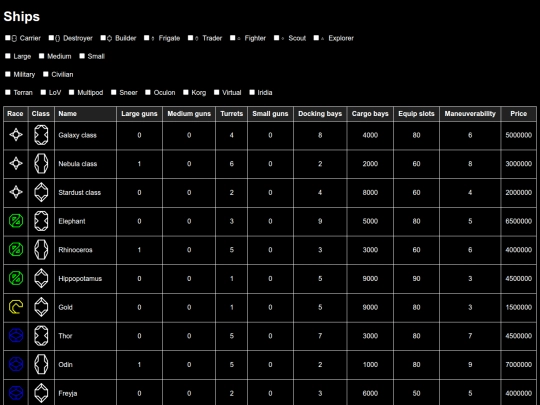The height and width of the screenshot is (405, 540).
Task: Click the carrier class icon in Galaxy class row
Action: (x=41, y=135)
